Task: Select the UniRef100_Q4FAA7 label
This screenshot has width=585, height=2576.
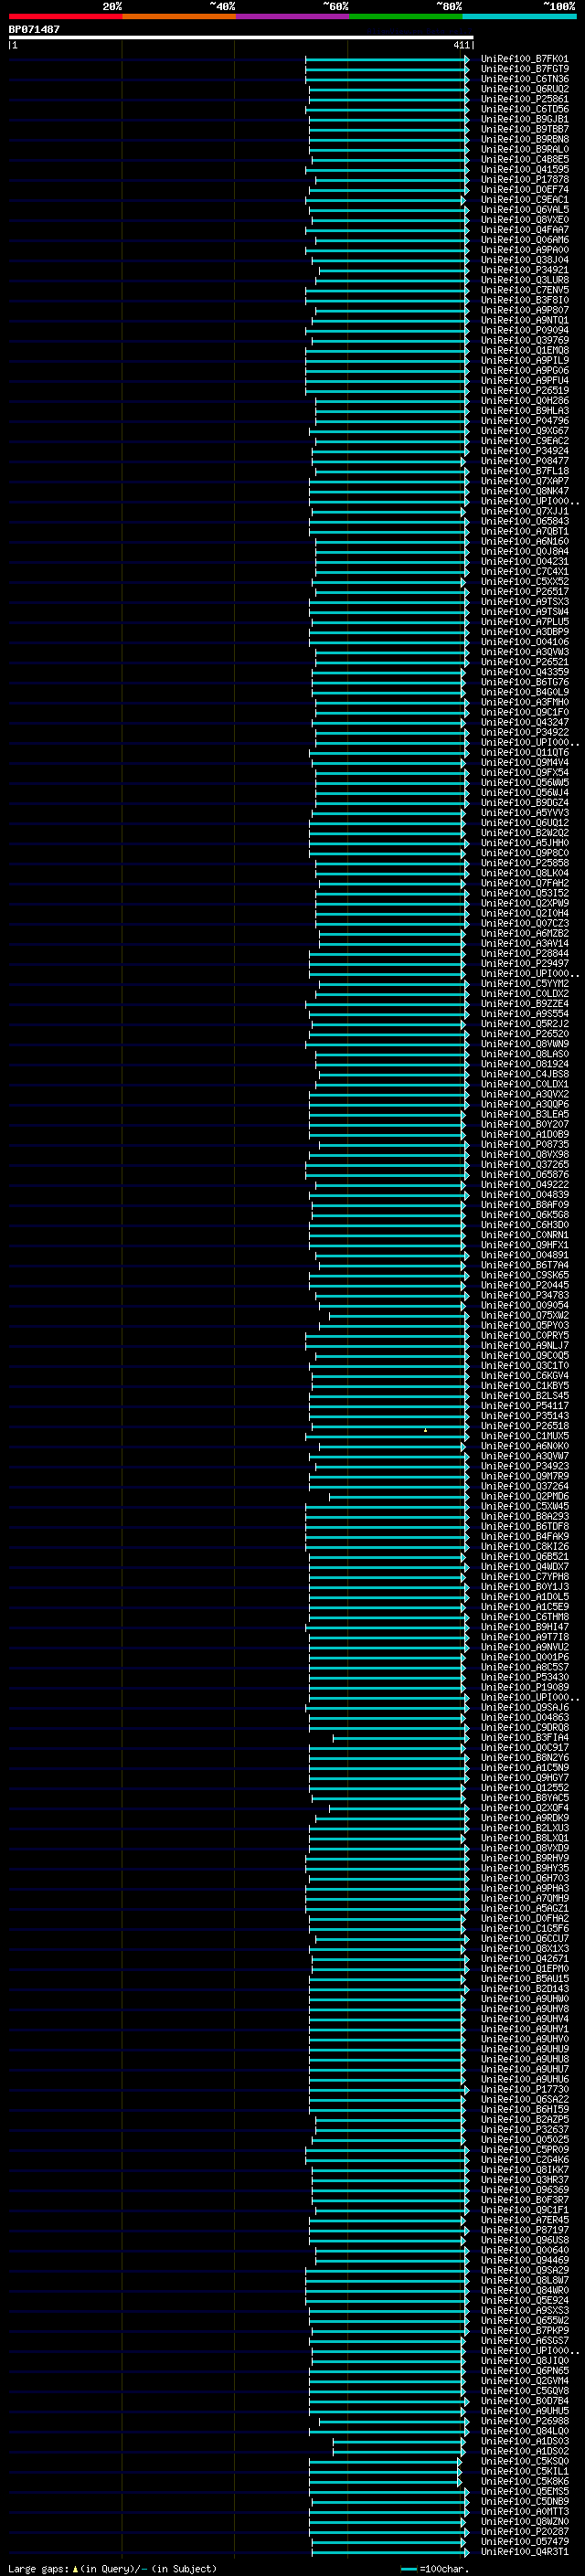Action: [525, 230]
